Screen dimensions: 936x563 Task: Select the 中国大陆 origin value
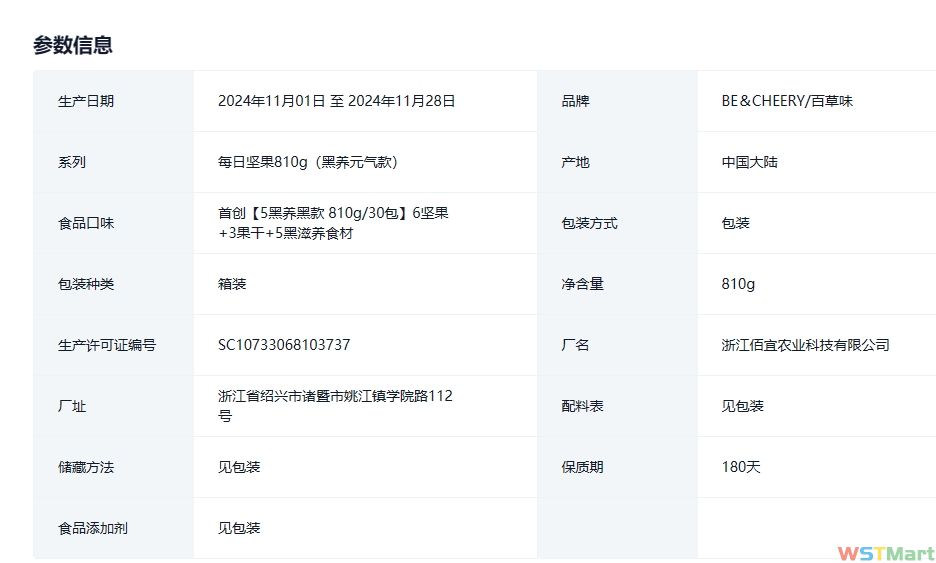749,162
